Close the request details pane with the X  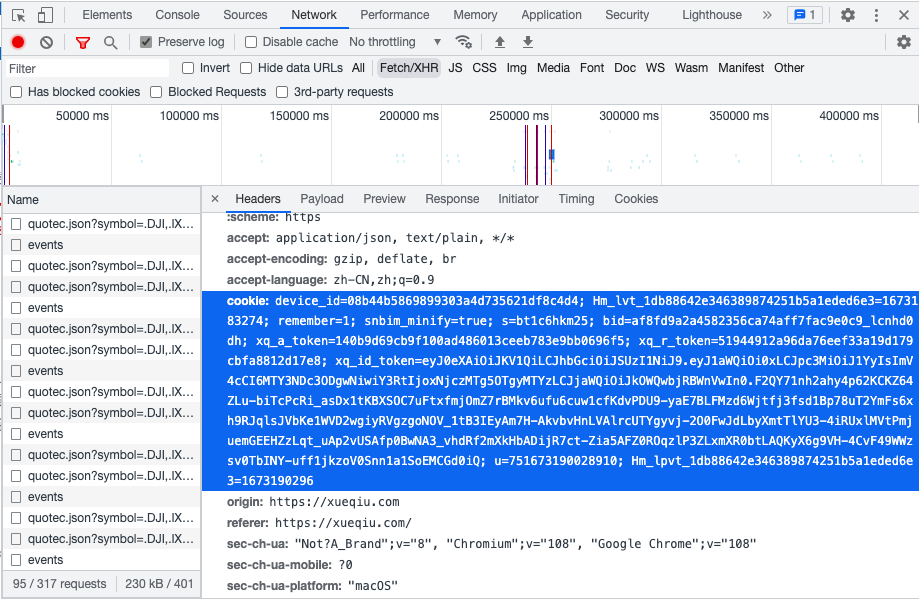tap(215, 199)
